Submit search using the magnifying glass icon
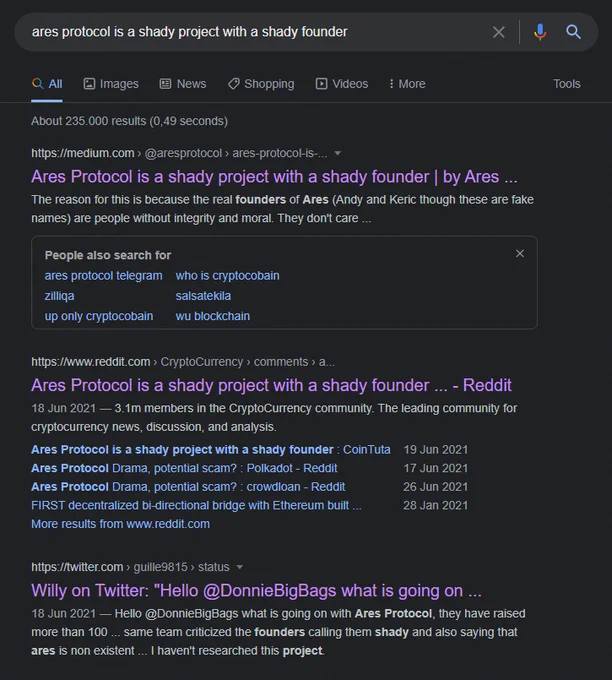This screenshot has height=680, width=612. click(573, 32)
